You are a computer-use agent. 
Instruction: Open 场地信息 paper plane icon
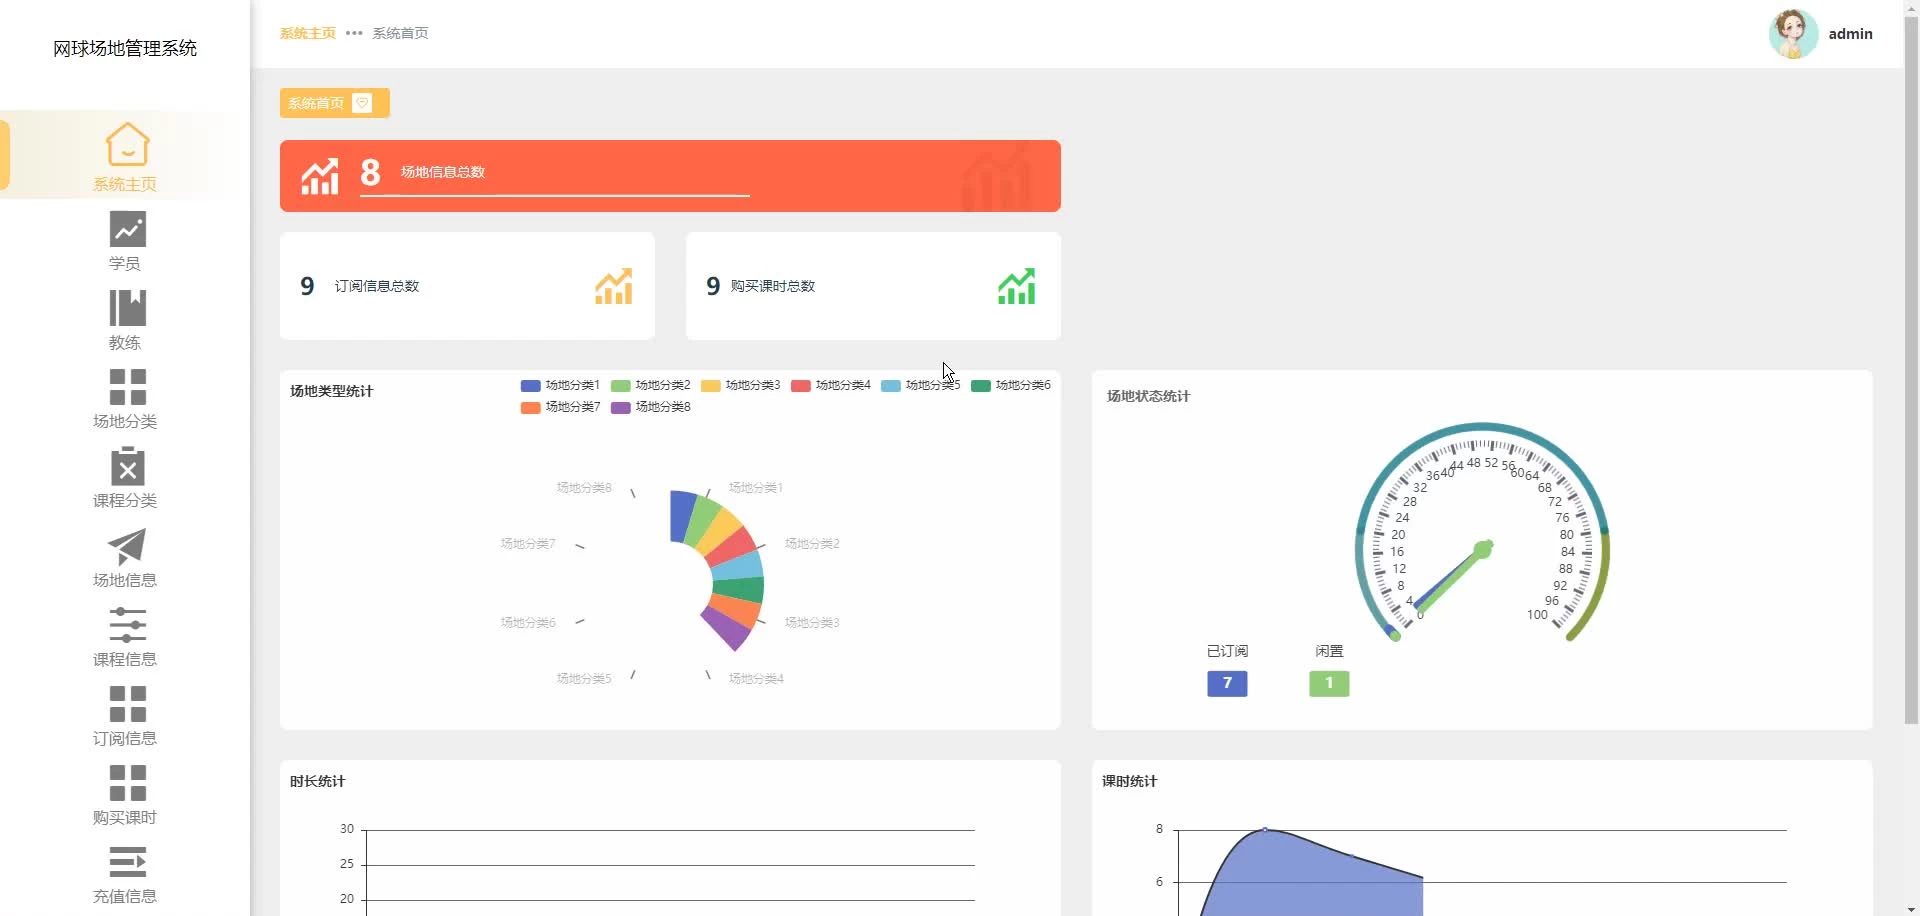pyautogui.click(x=127, y=546)
